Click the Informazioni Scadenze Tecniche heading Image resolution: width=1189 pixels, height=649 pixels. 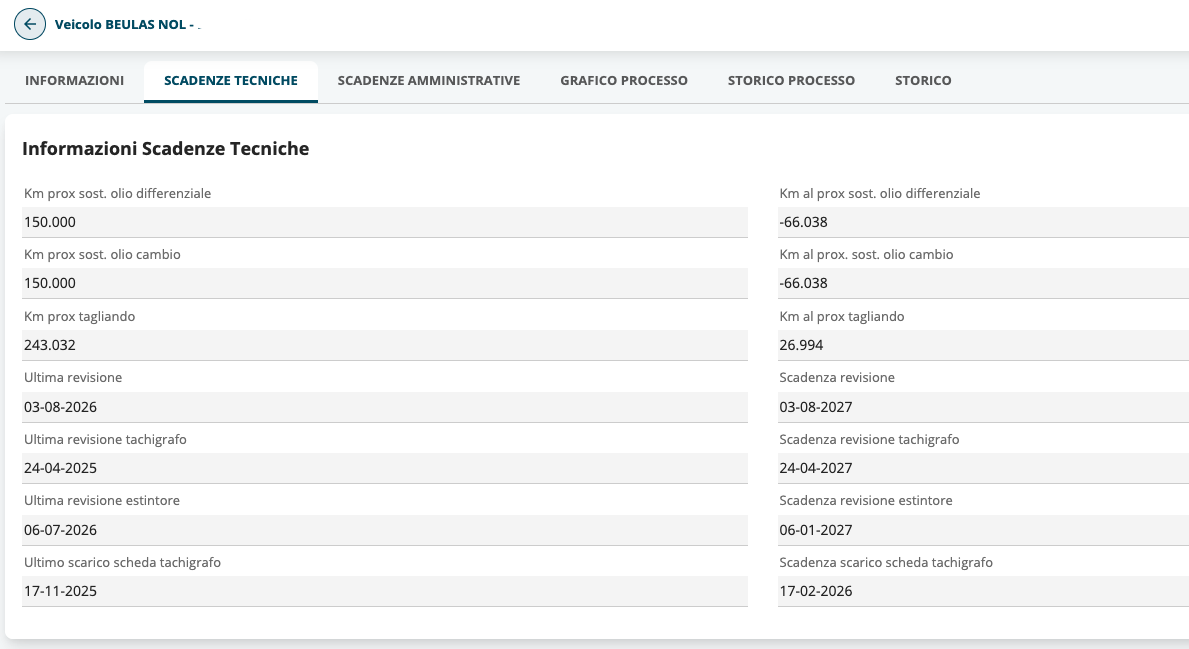(x=165, y=149)
